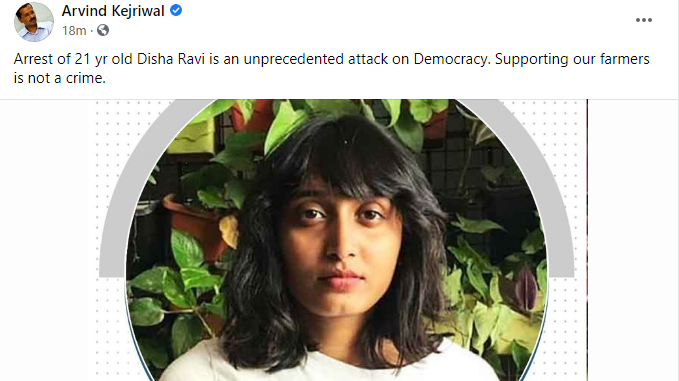Viewport: 679px width, 381px height.
Task: Open the Arvind Kejriwal profile name link
Action: pyautogui.click(x=113, y=11)
